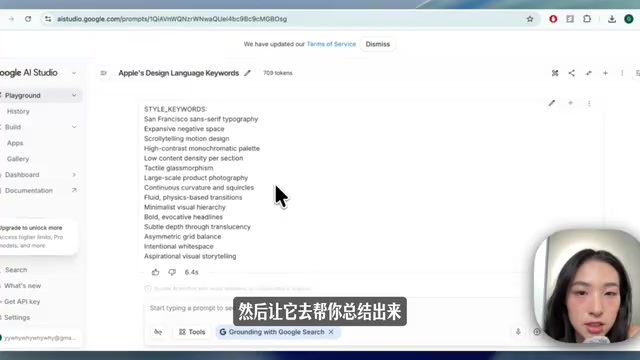Open Settings in the sidebar
Viewport: 640px width, 360px height.
tap(17, 318)
